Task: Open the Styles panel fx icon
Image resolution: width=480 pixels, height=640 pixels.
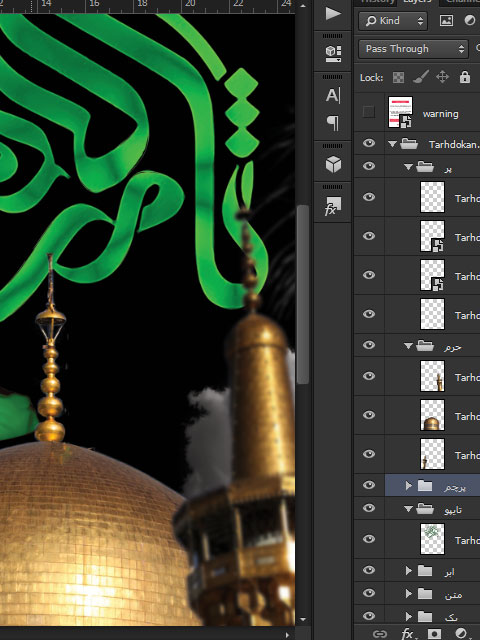Action: pos(333,206)
